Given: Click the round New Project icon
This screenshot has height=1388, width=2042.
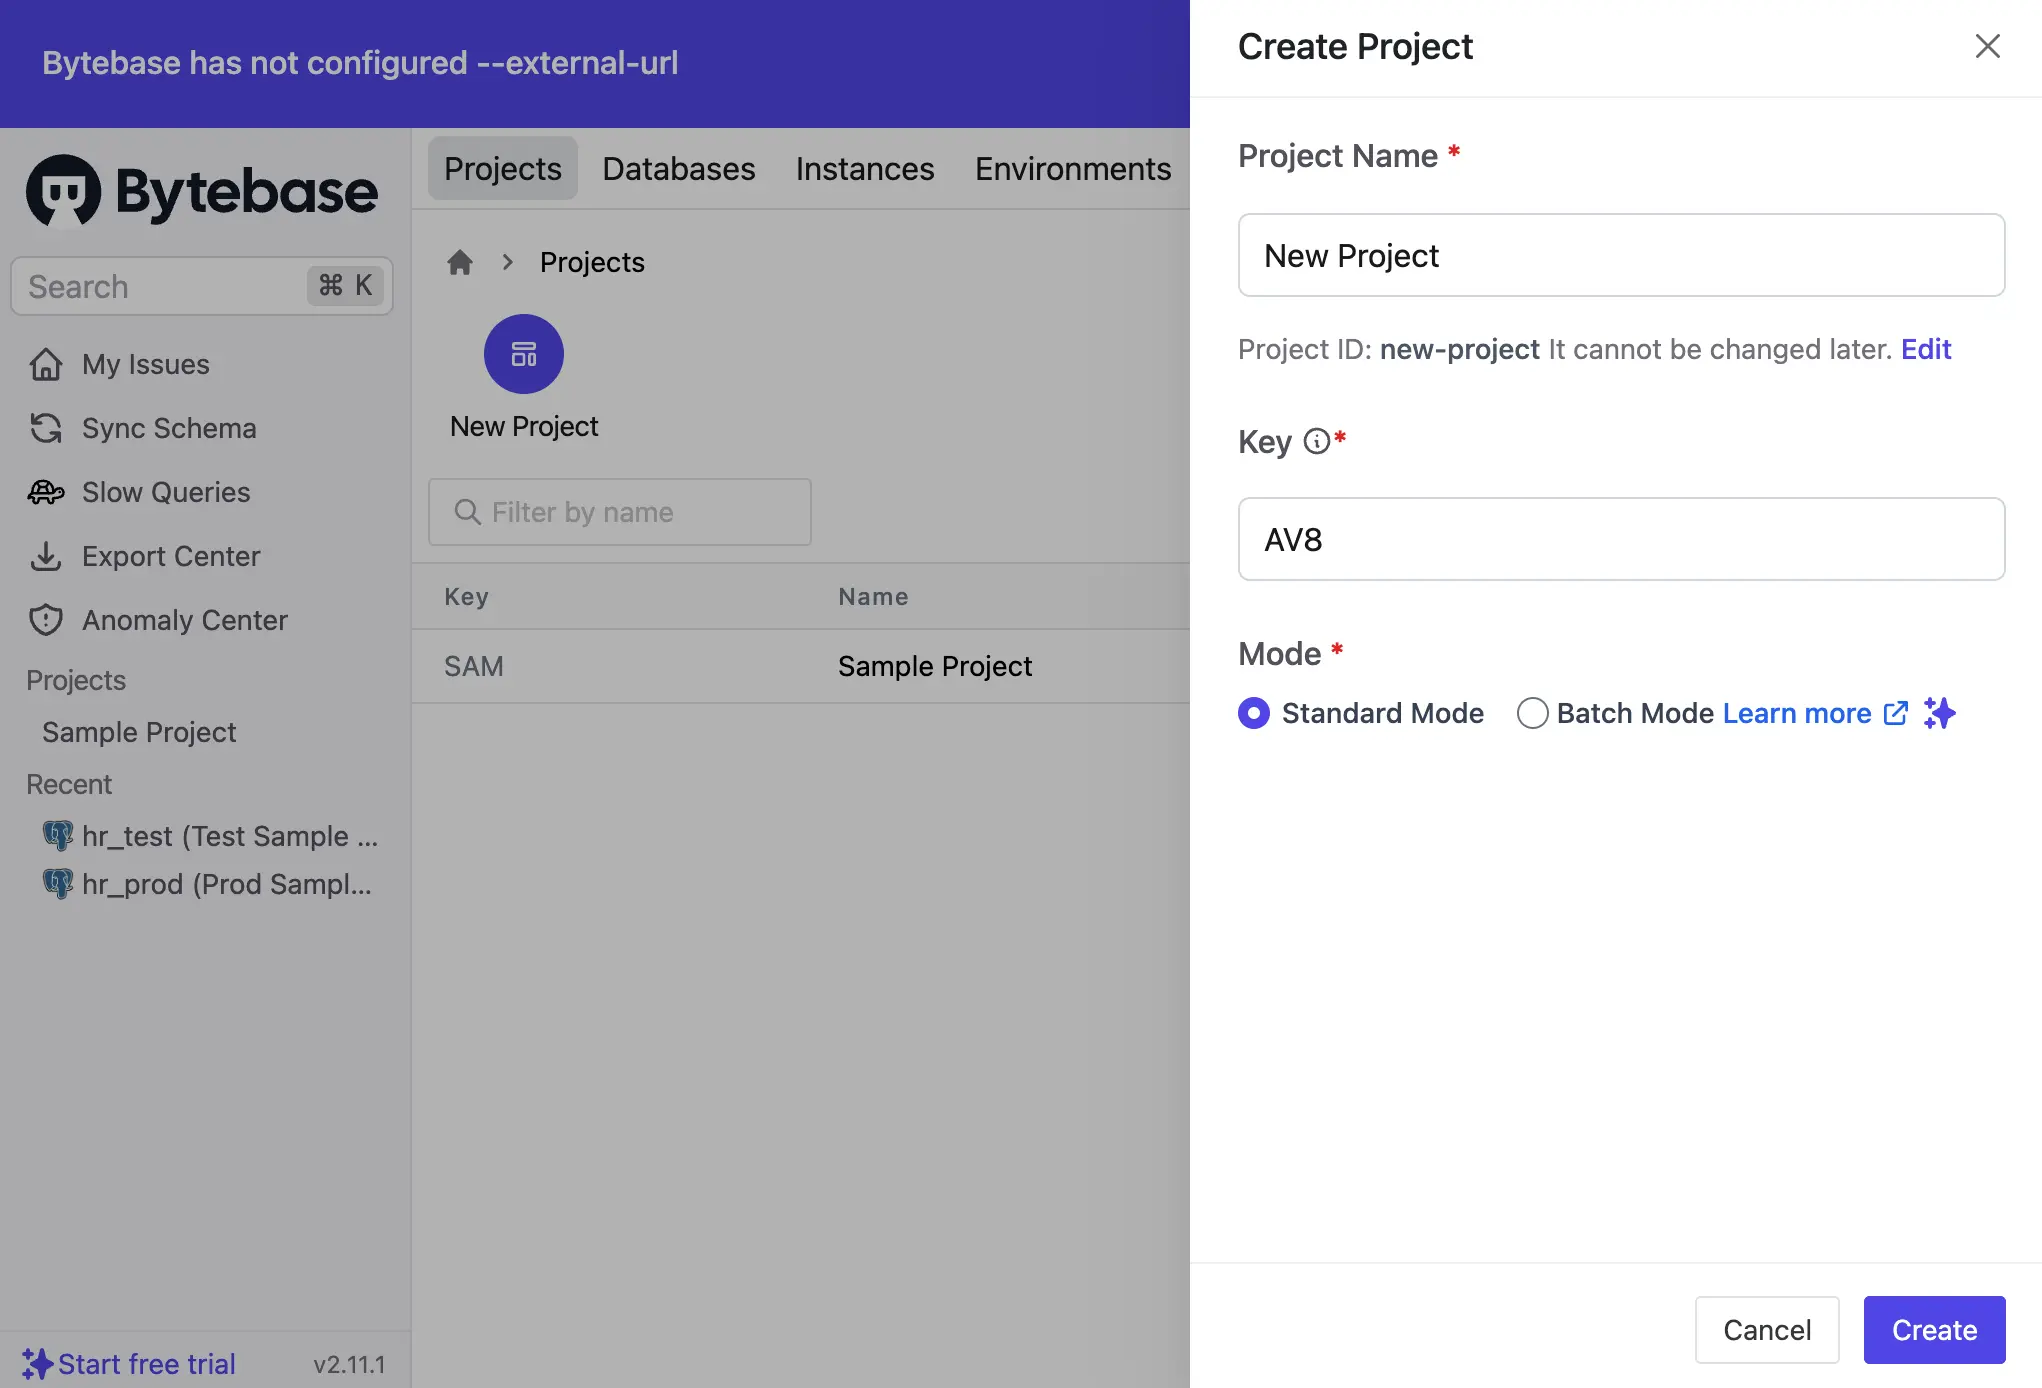Looking at the screenshot, I should click(x=524, y=354).
